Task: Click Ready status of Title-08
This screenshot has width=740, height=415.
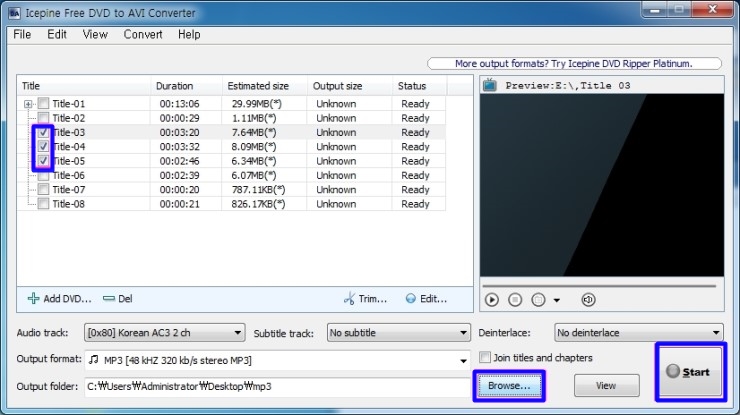Action: pos(415,204)
